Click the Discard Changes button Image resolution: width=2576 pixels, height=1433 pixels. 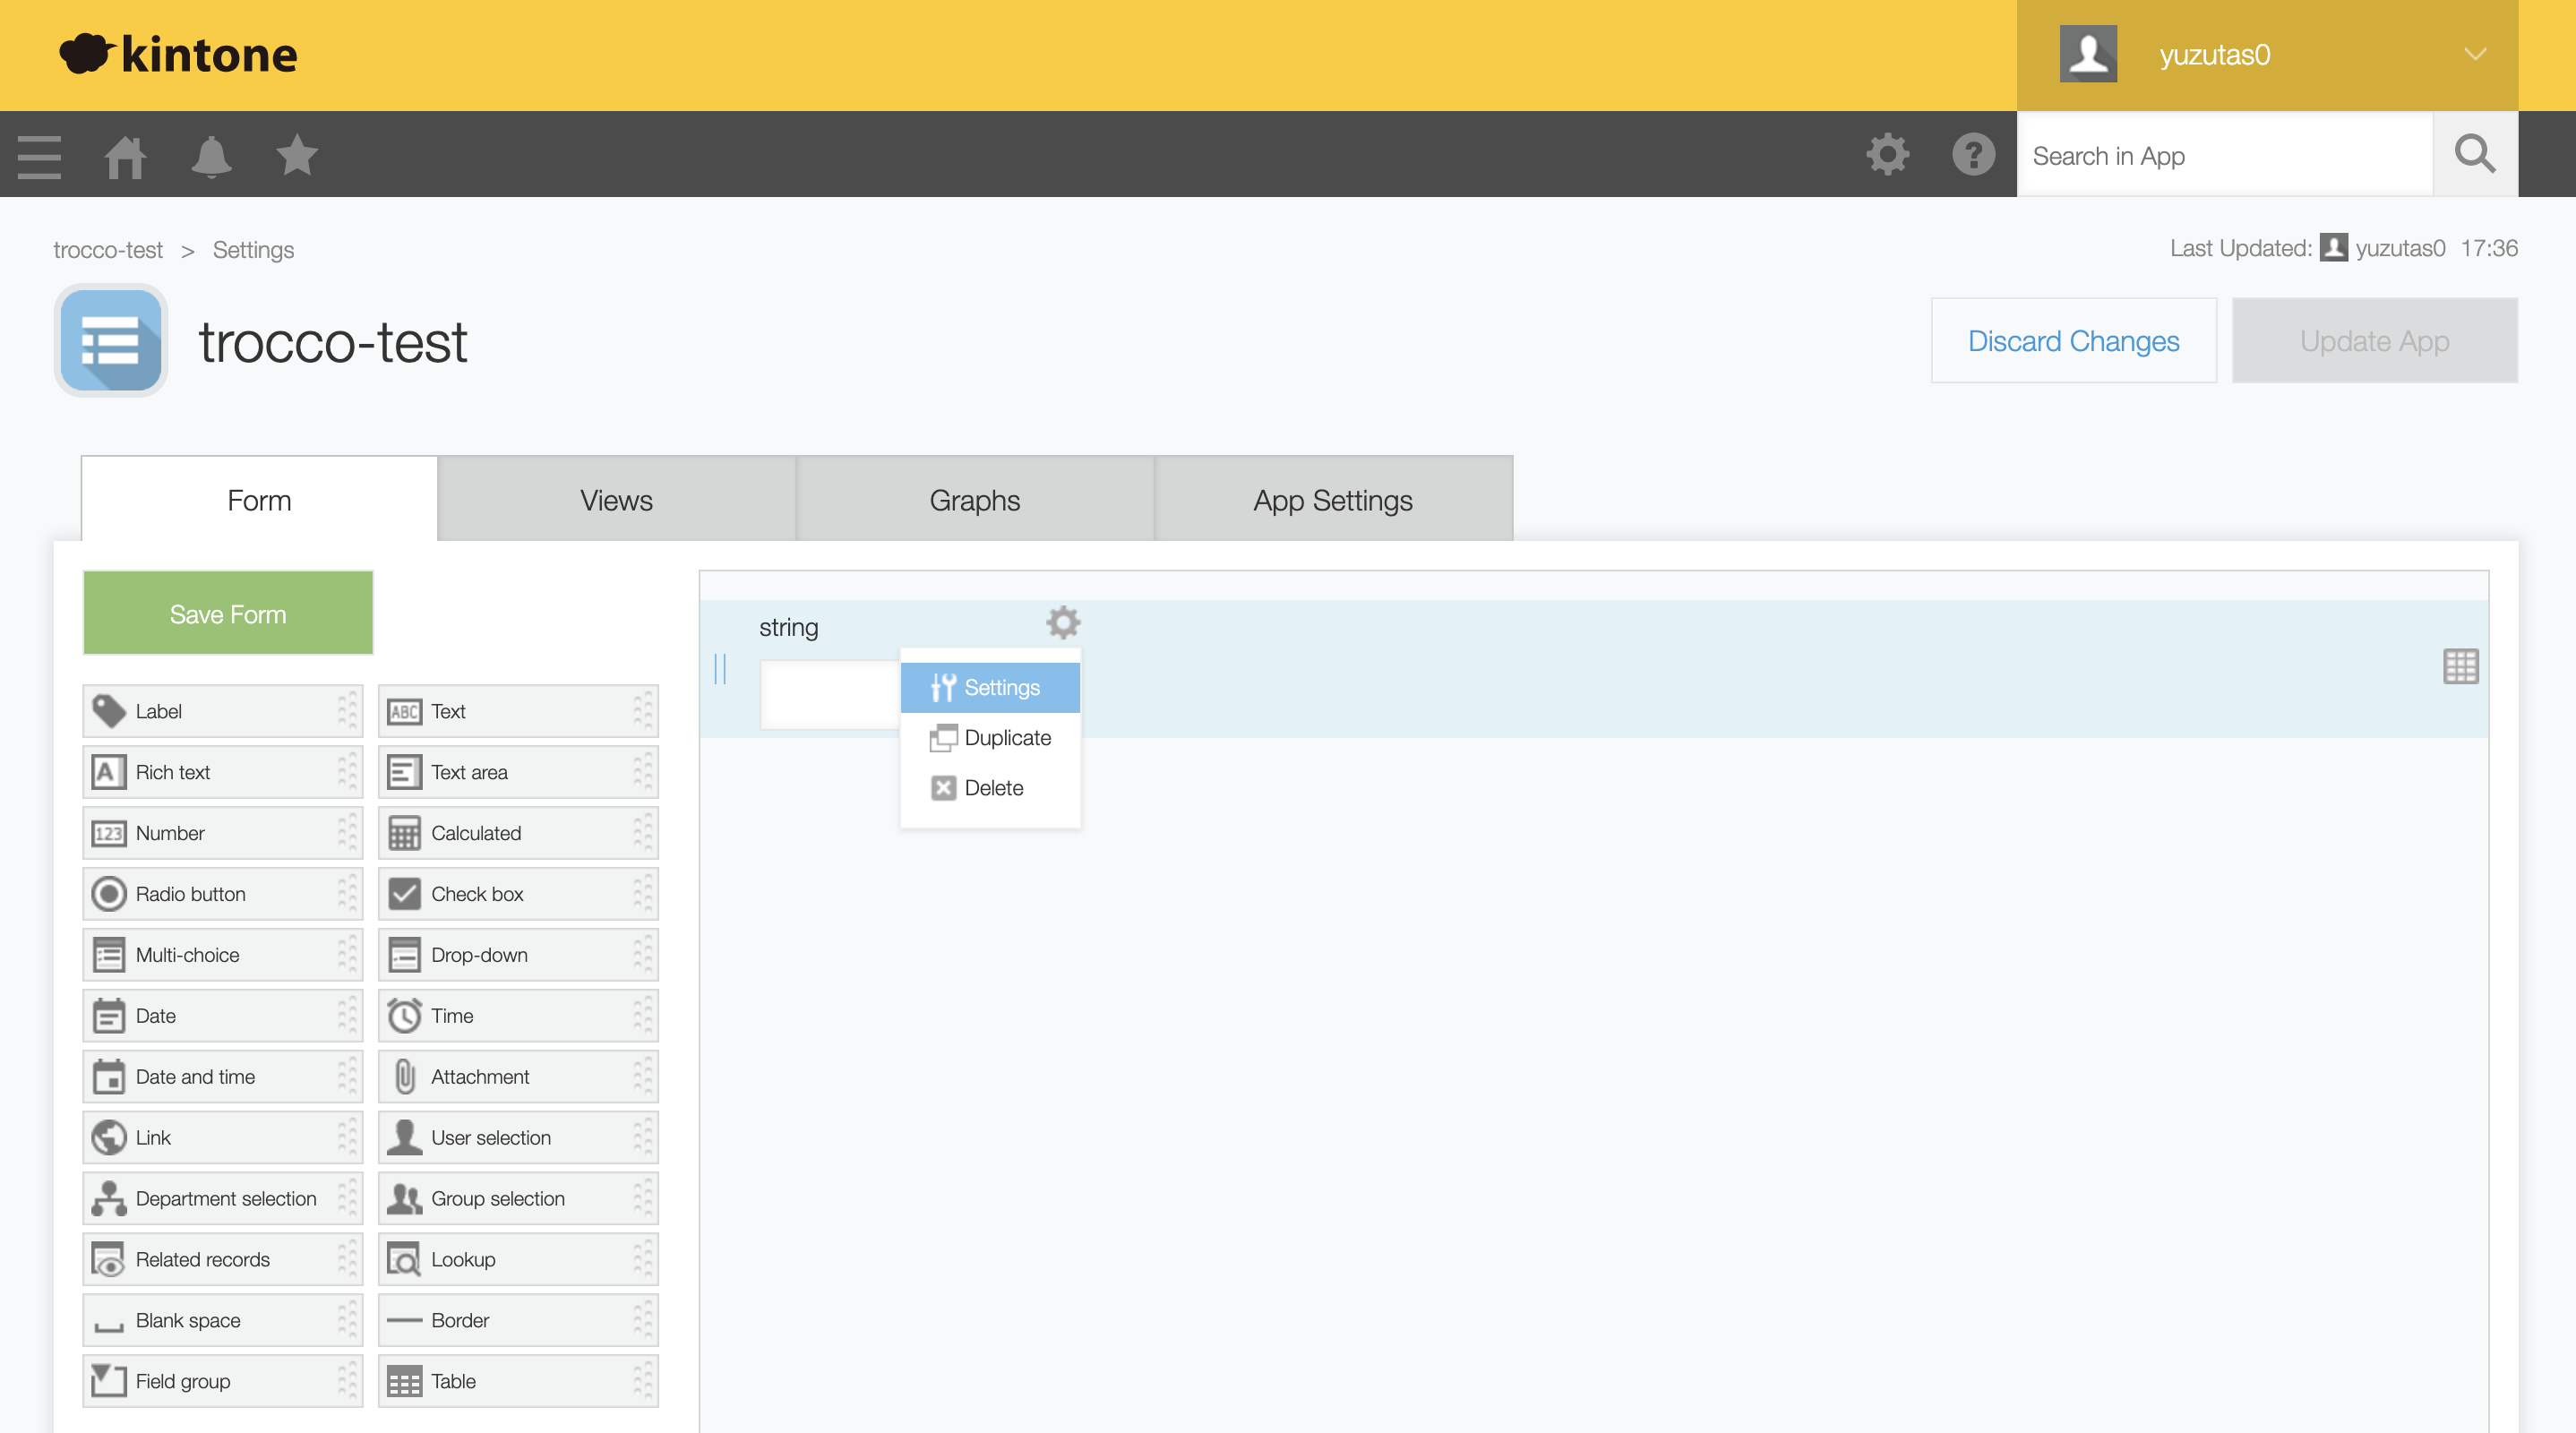pyautogui.click(x=2073, y=341)
